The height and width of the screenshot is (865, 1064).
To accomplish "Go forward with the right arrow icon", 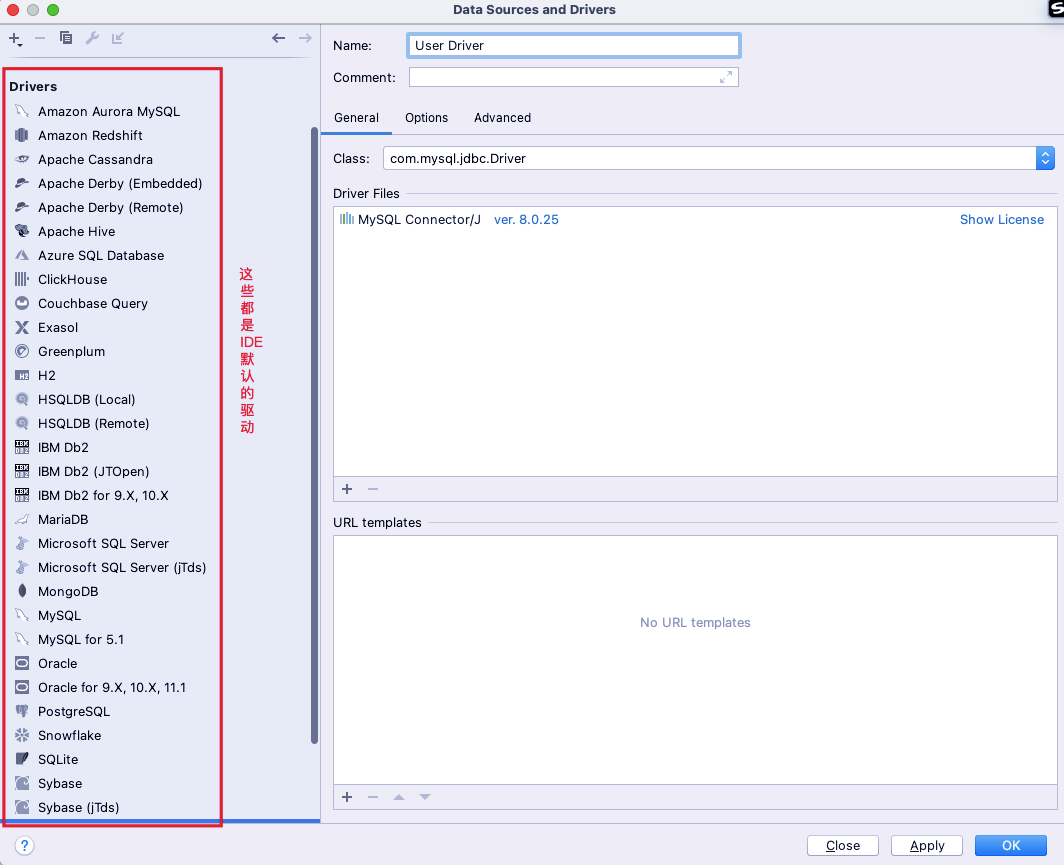I will pyautogui.click(x=305, y=38).
